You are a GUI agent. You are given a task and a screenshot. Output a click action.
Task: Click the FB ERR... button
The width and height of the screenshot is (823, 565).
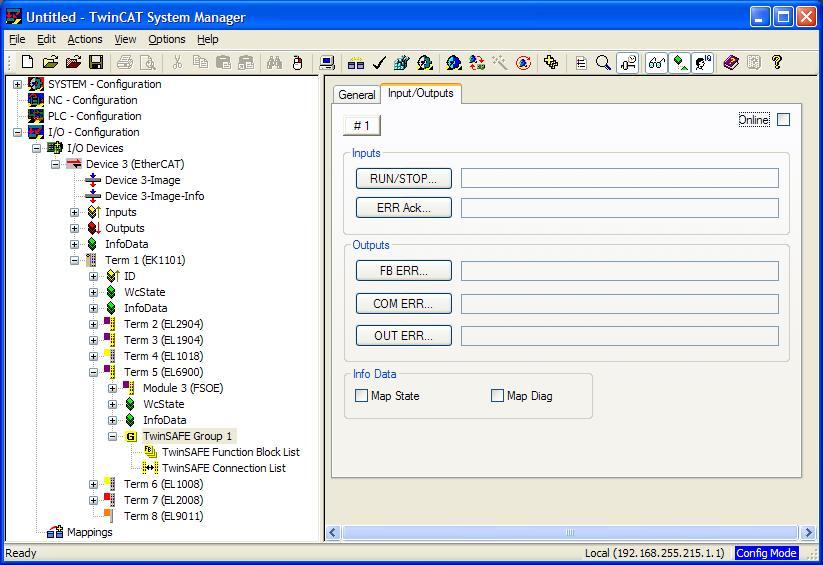404,271
